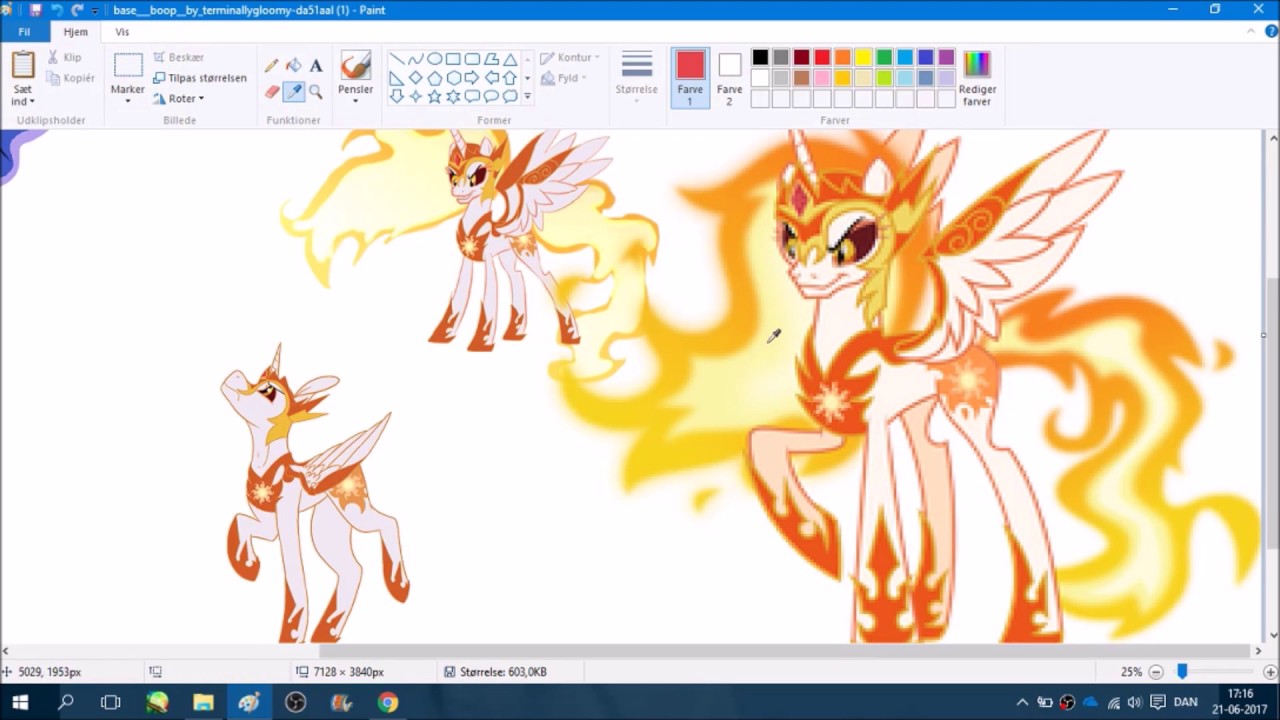
Task: Open taskbar Search magnifier
Action: coord(66,703)
